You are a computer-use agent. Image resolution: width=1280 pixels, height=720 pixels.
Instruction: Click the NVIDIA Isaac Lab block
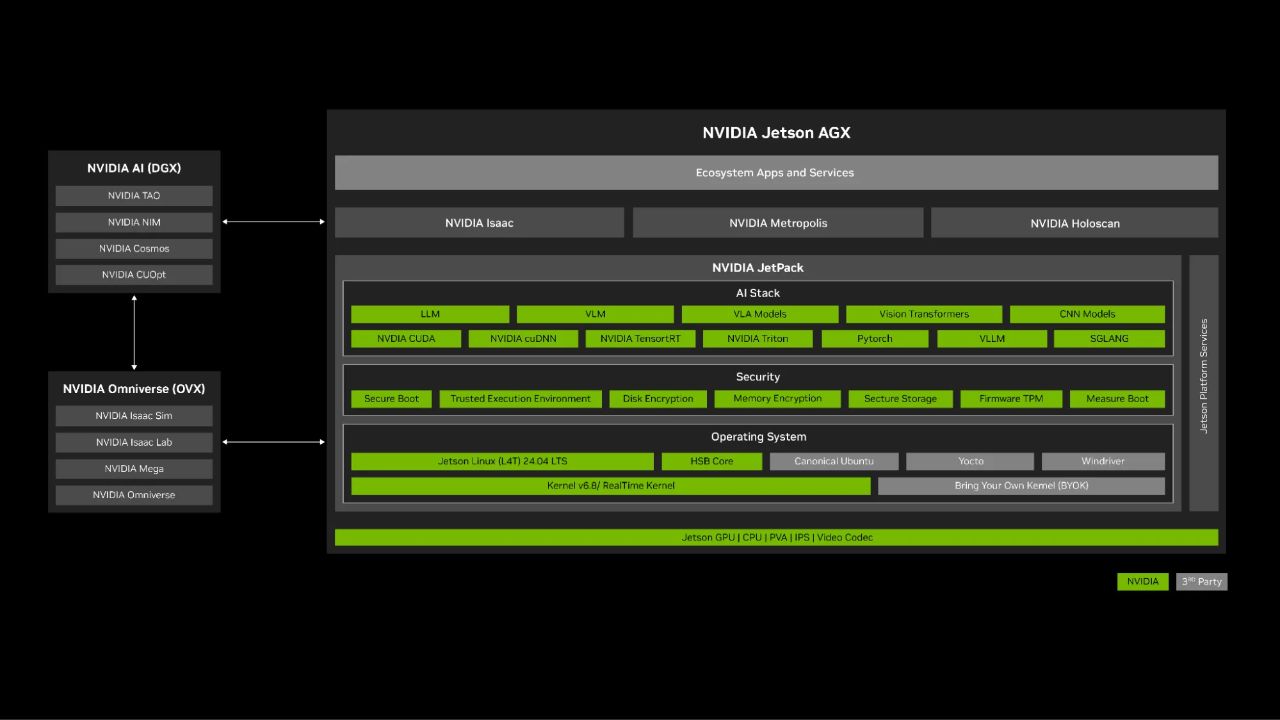pos(134,442)
